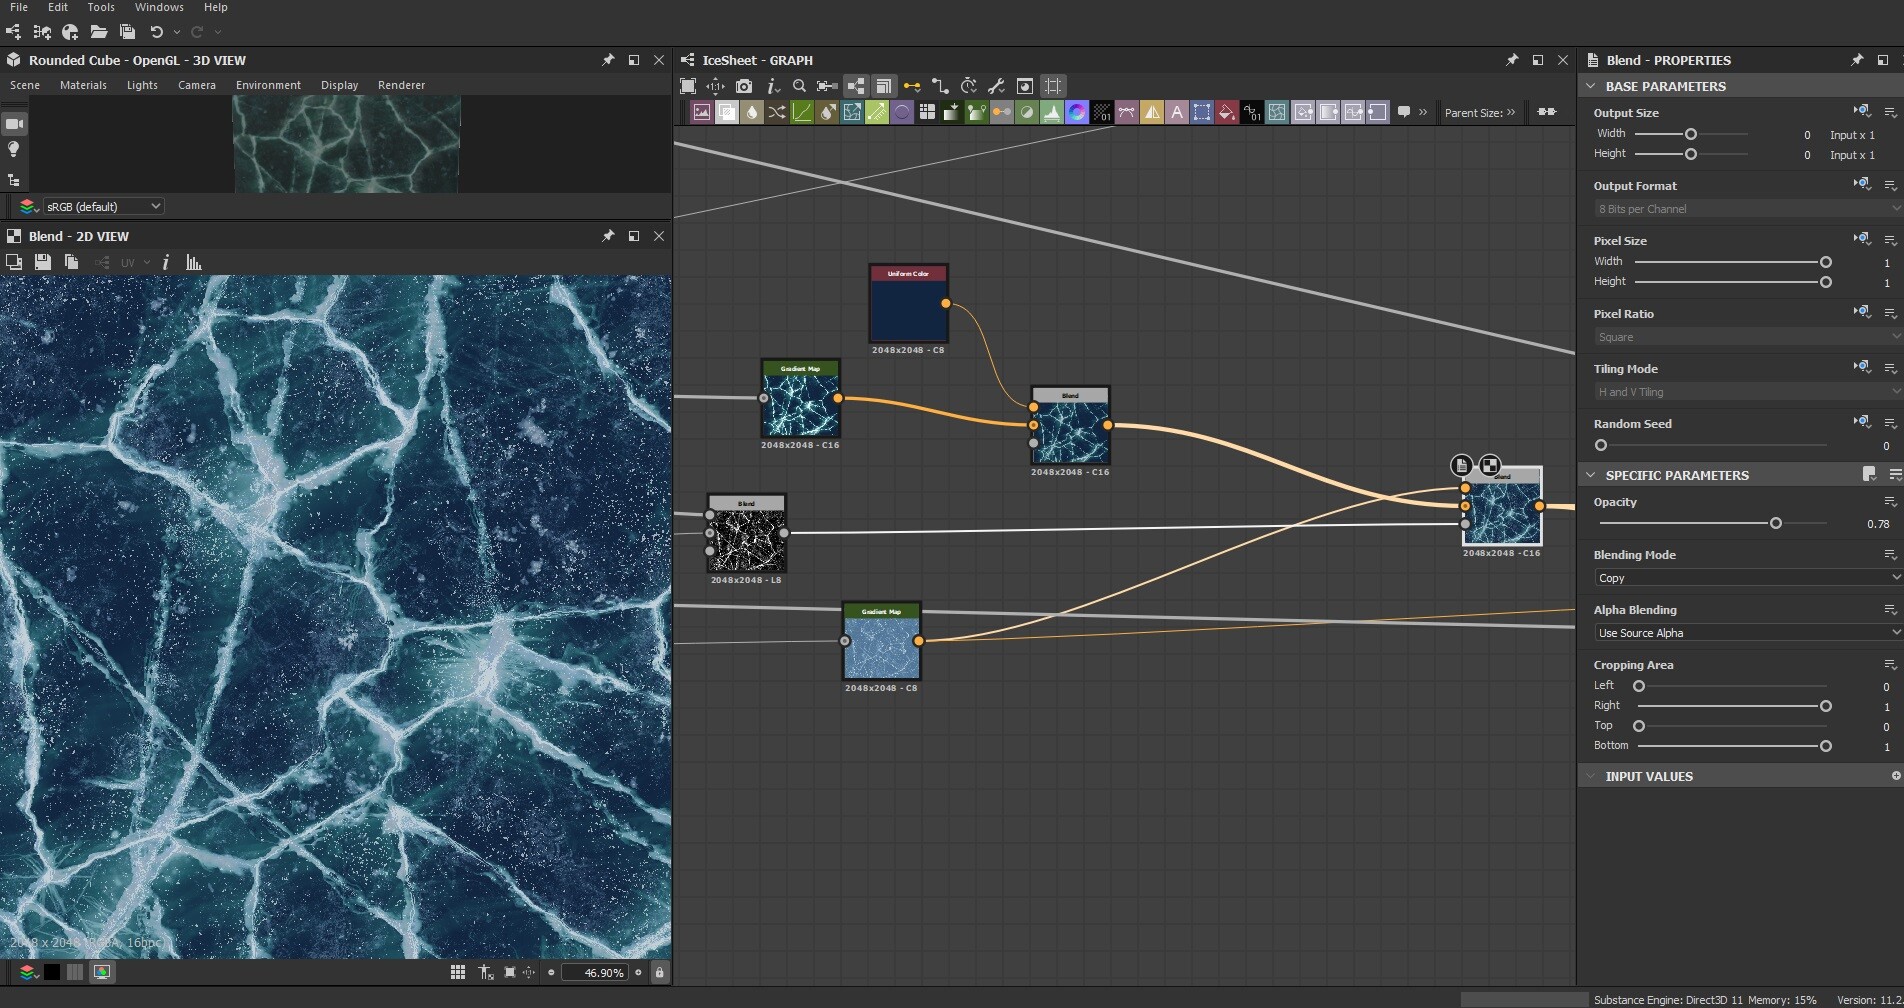Add an HSL node using the color wheel icon
Viewport: 1904px width, 1008px height.
(1077, 113)
